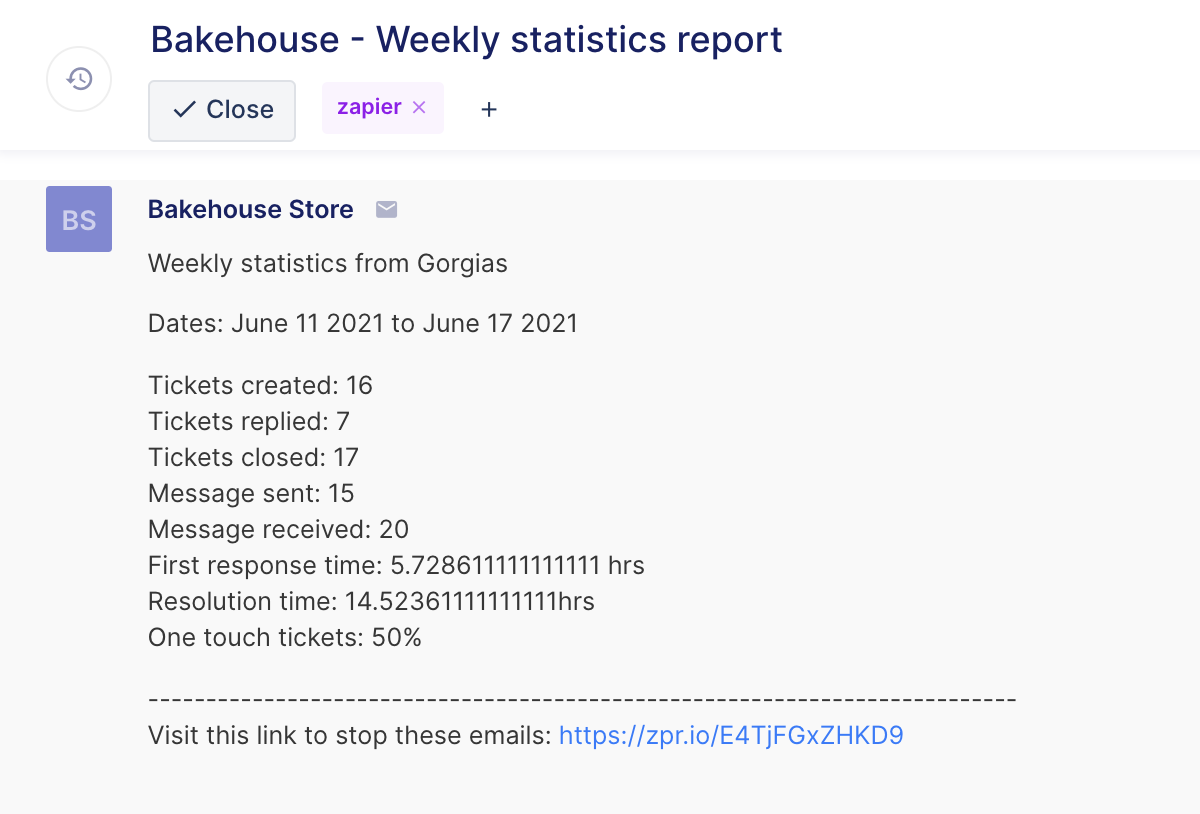Click the 'Message received: 20' line

pyautogui.click(x=279, y=529)
